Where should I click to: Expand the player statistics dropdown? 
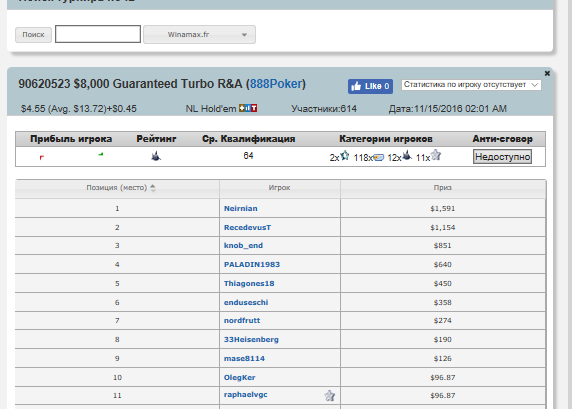click(x=471, y=85)
